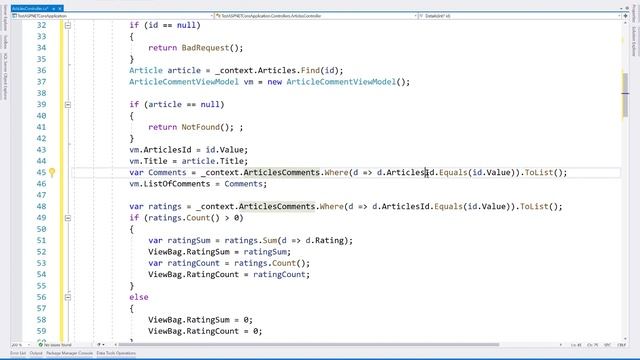640x360 pixels.
Task: Click the horizontal scrollbar of the editor
Action: tap(309, 345)
